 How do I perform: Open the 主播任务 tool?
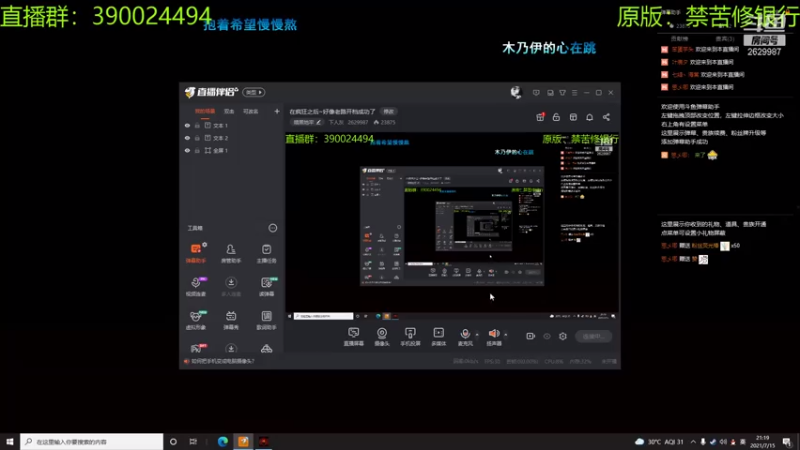pyautogui.click(x=266, y=253)
